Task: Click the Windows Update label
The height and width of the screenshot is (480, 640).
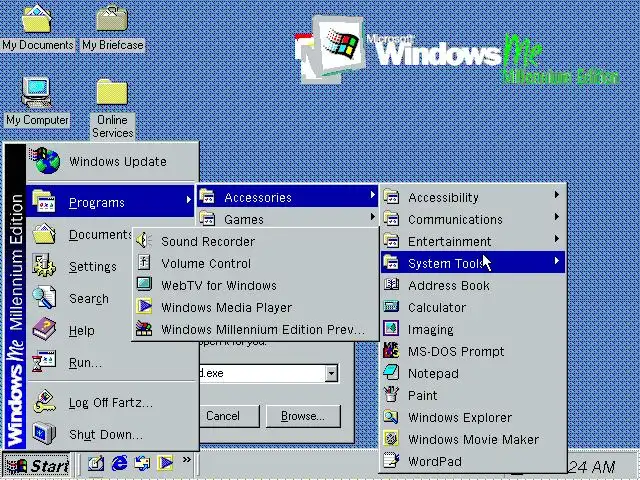Action: point(118,161)
